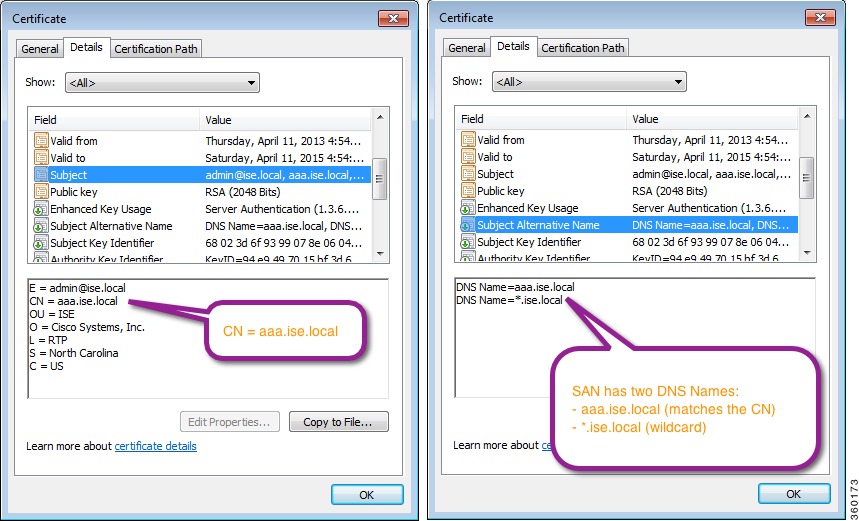This screenshot has width=859, height=521.
Task: Select 'Saturday, April 11, 2015' value in left window
Action: click(284, 158)
